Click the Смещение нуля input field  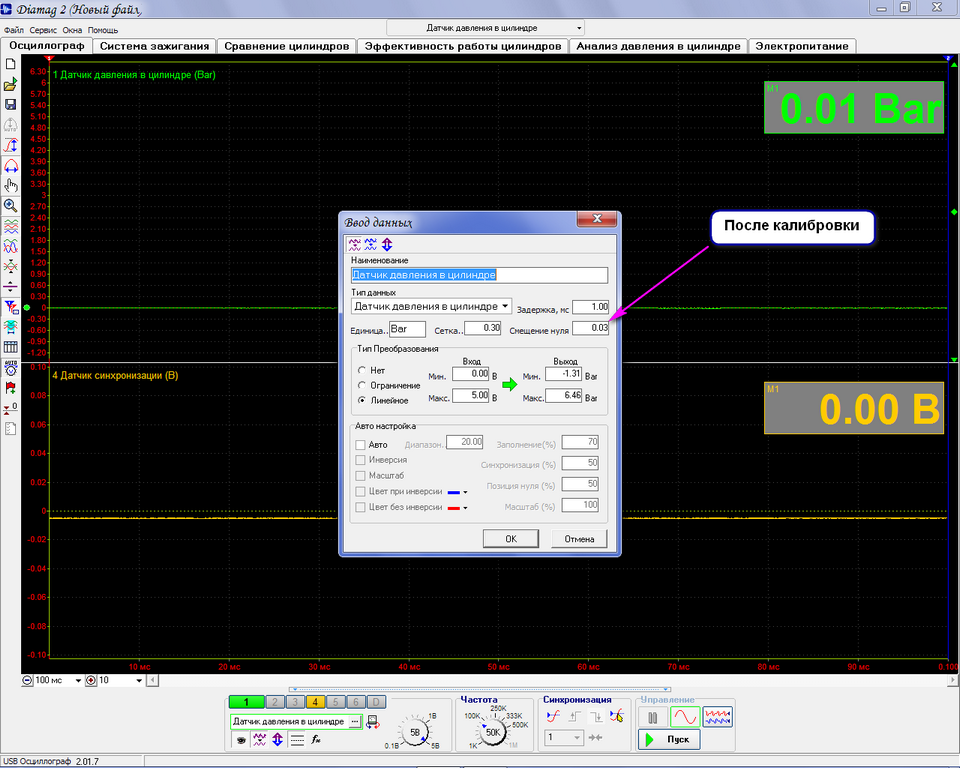[x=590, y=328]
